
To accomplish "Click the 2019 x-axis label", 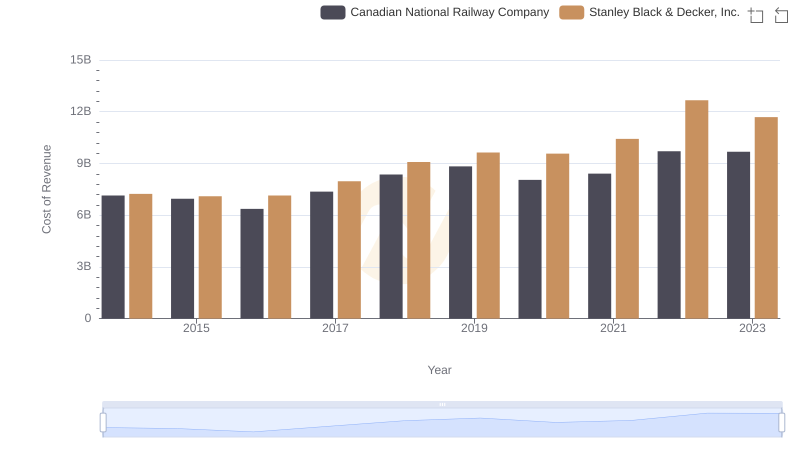I will (x=474, y=328).
